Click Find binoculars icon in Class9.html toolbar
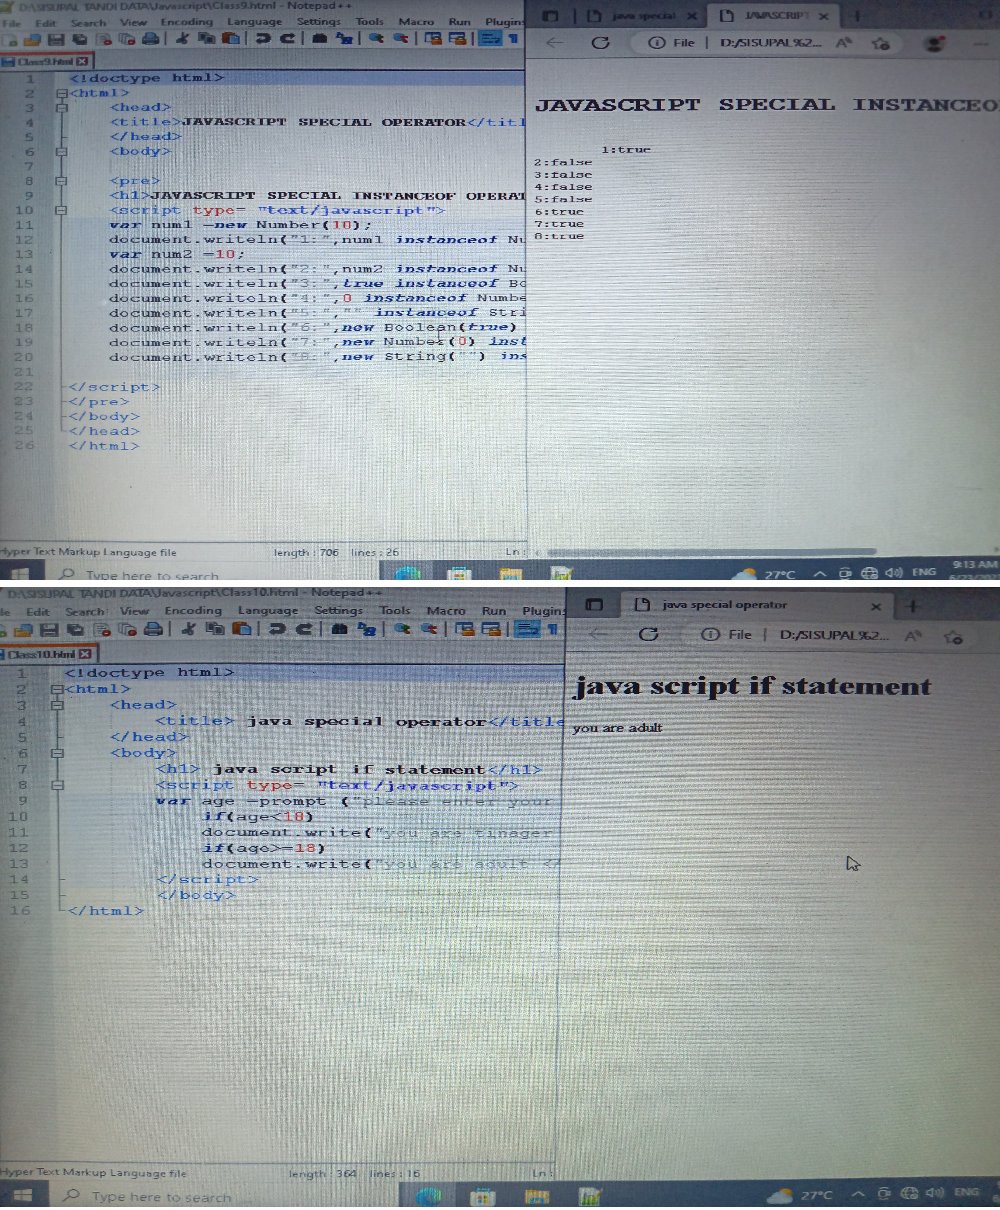This screenshot has width=1000, height=1210. [x=320, y=39]
